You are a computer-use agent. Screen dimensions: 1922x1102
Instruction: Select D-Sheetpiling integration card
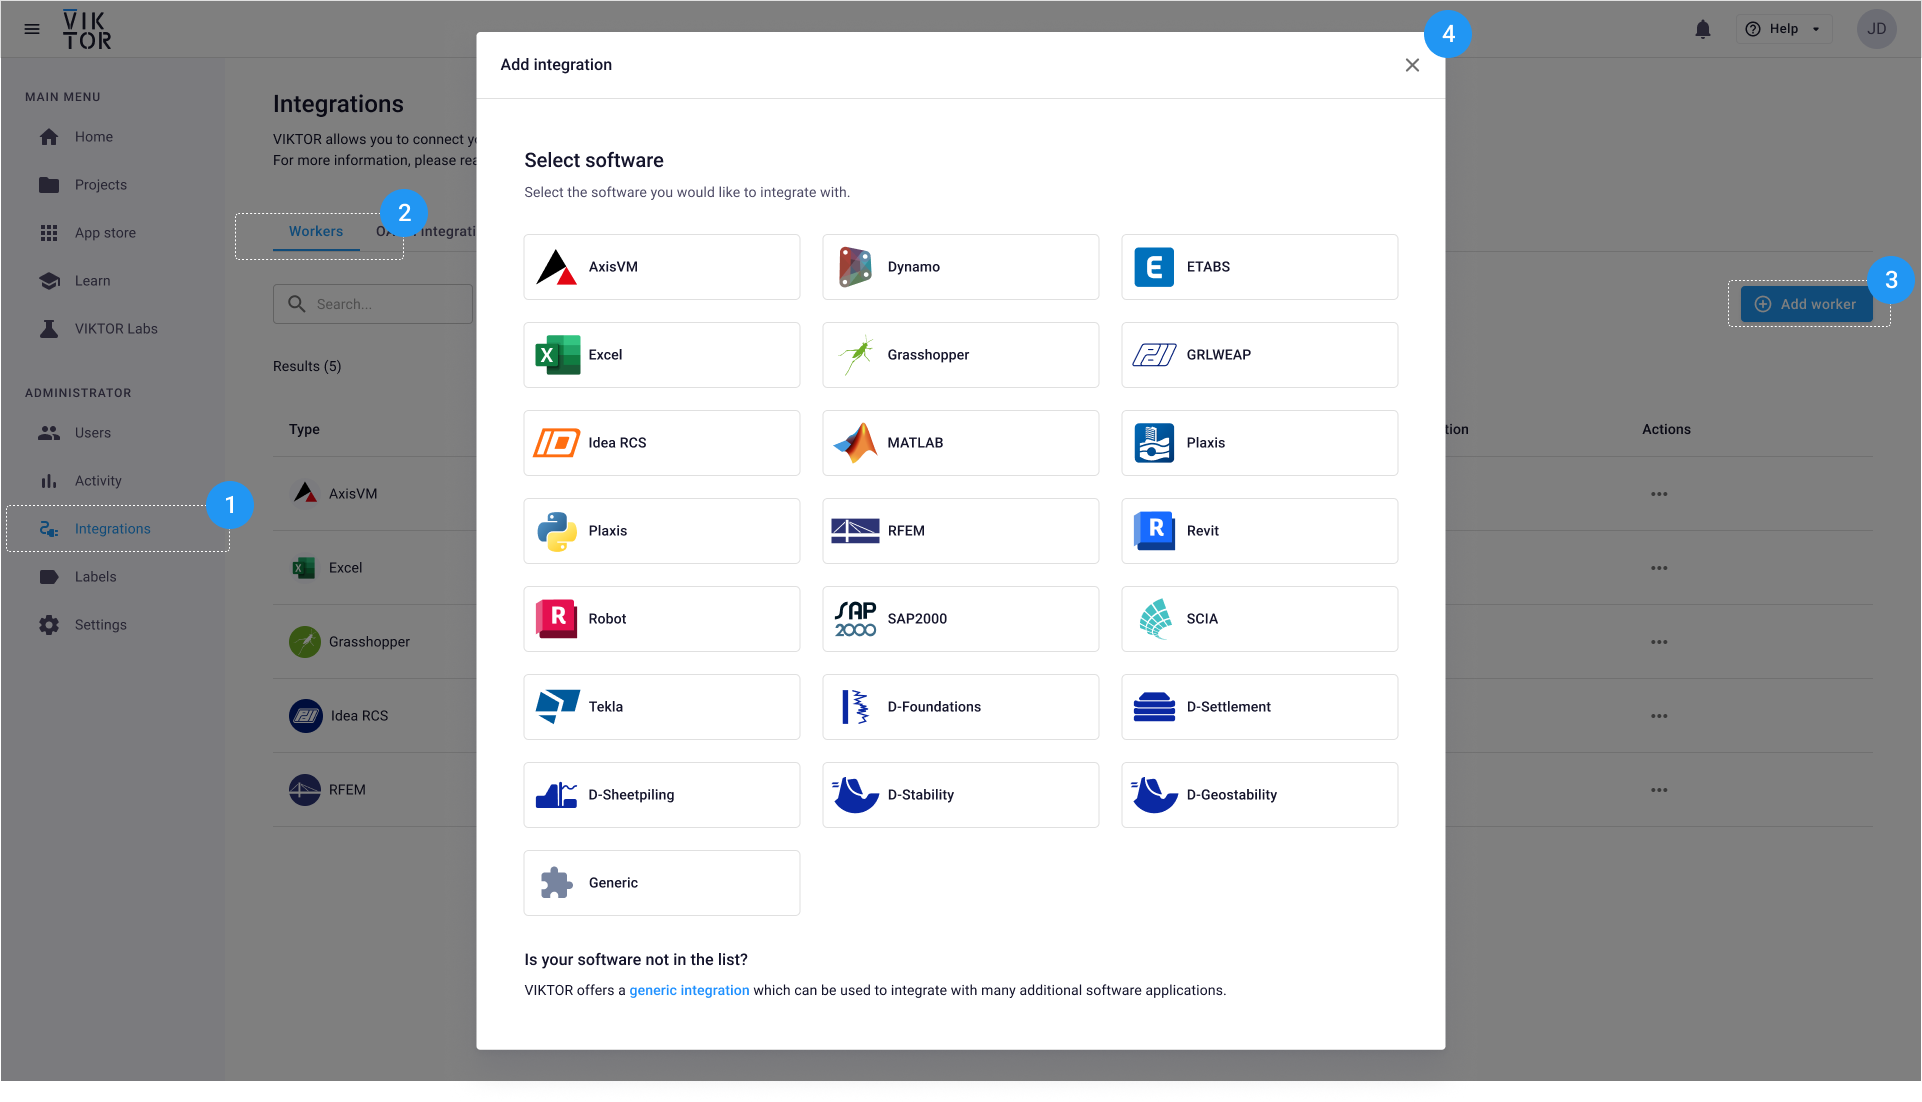click(x=661, y=795)
